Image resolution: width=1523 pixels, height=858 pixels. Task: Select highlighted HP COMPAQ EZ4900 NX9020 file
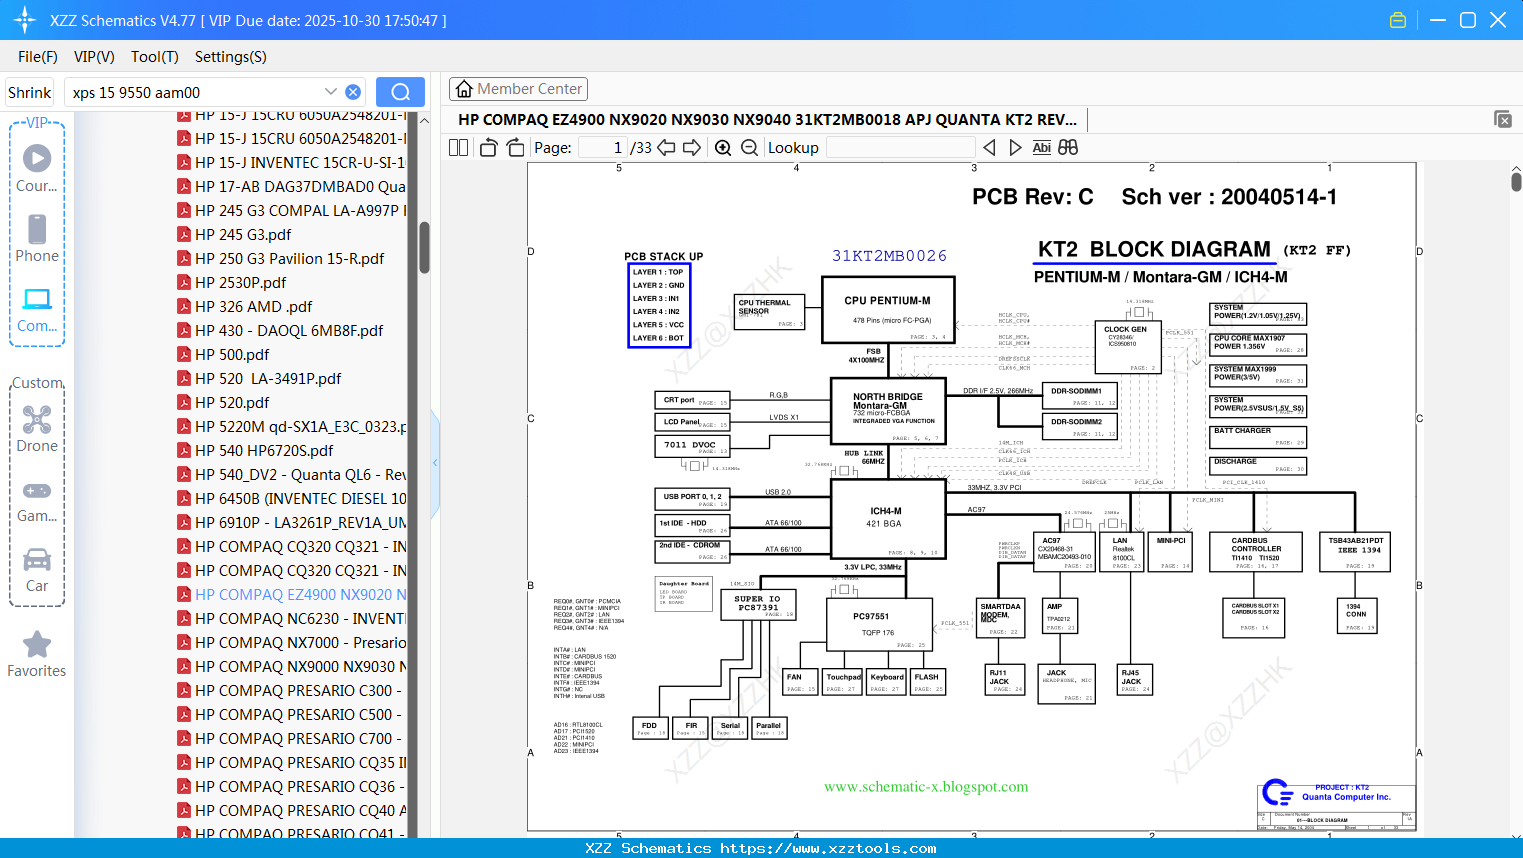291,594
